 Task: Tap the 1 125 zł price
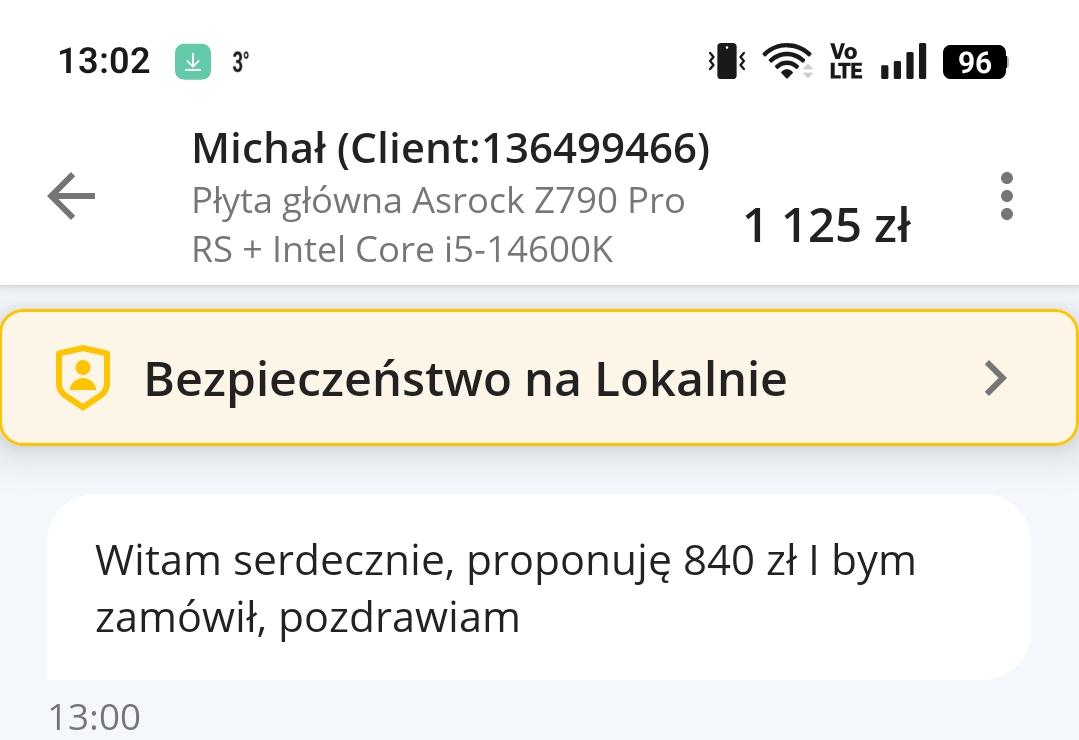tap(826, 226)
